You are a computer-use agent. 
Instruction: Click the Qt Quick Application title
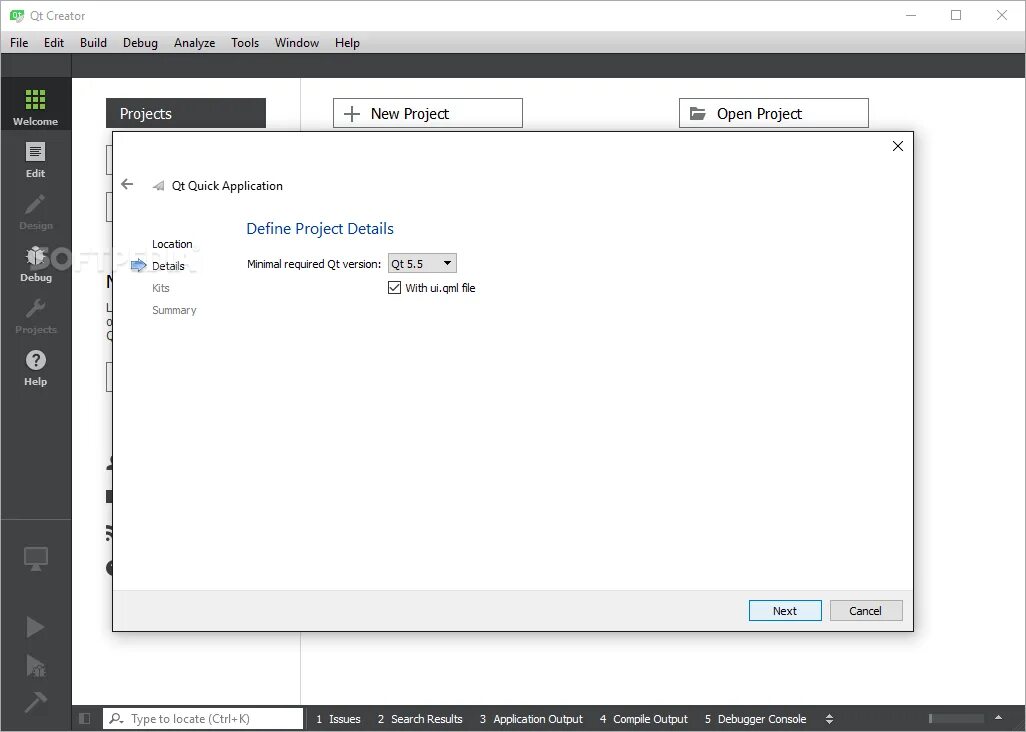pos(227,186)
